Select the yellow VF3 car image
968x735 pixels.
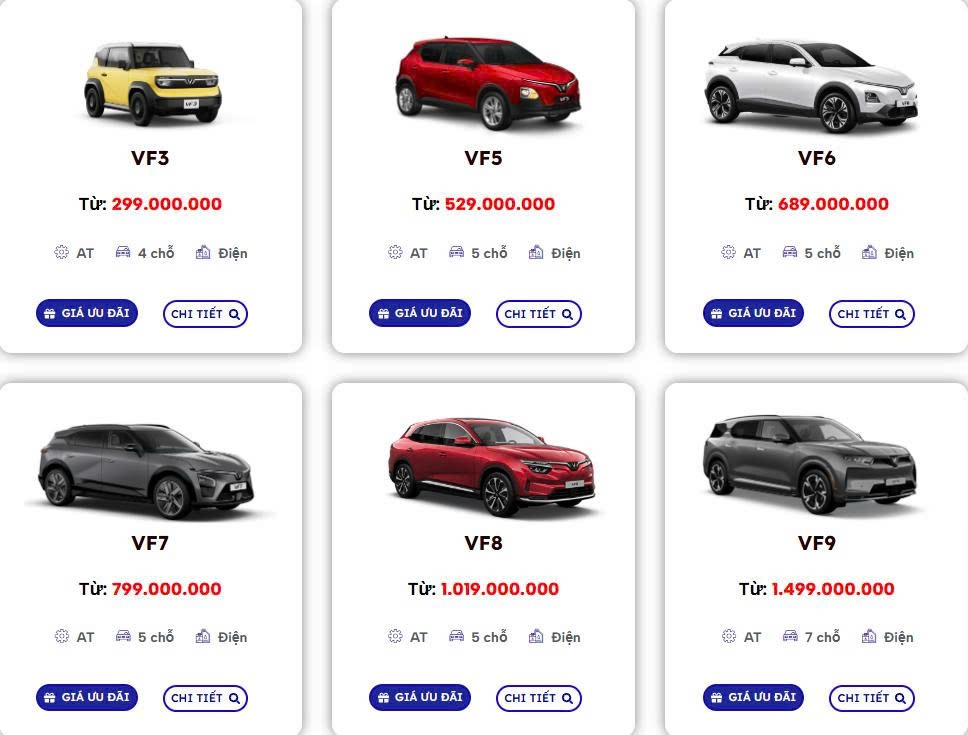click(x=151, y=83)
